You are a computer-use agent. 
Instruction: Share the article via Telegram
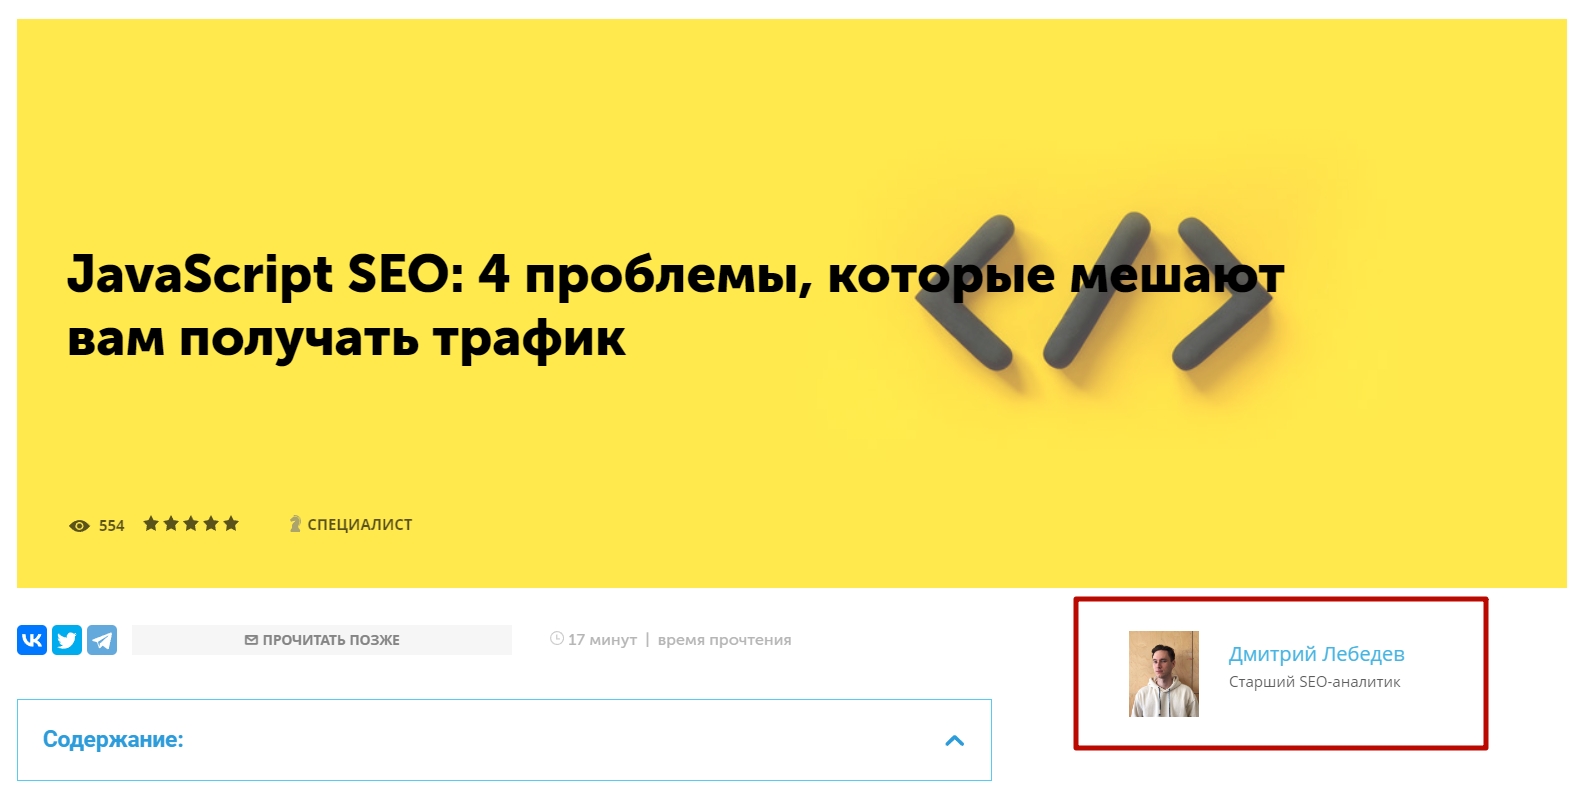(x=102, y=640)
